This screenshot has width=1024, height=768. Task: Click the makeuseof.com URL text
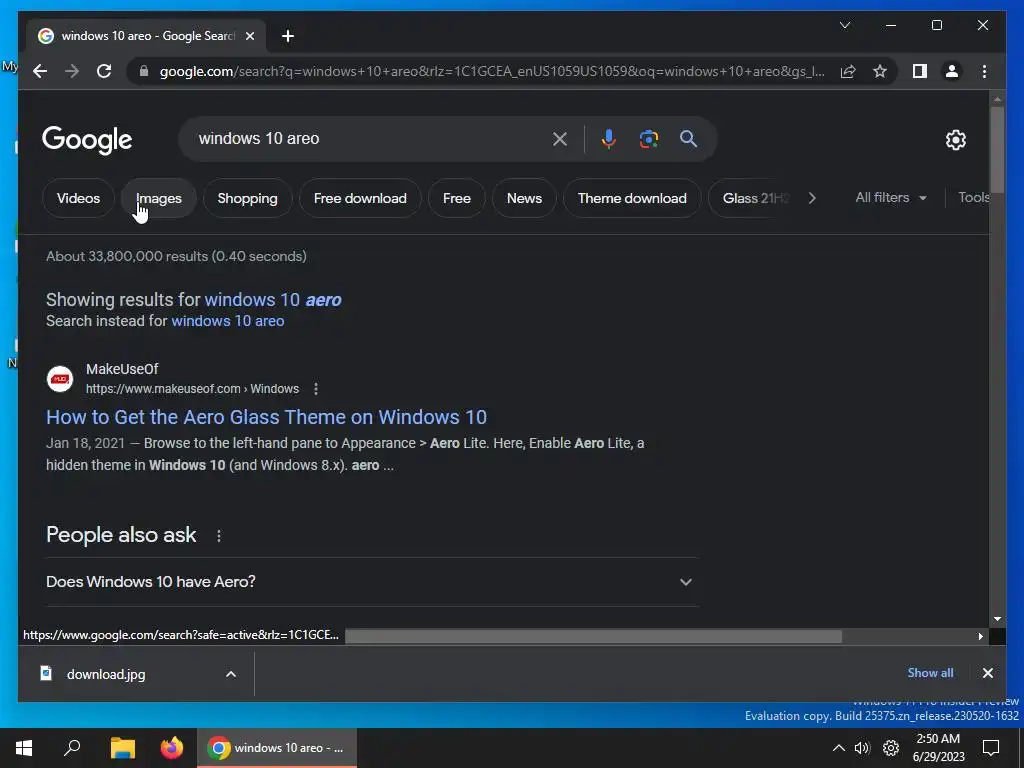(x=193, y=389)
